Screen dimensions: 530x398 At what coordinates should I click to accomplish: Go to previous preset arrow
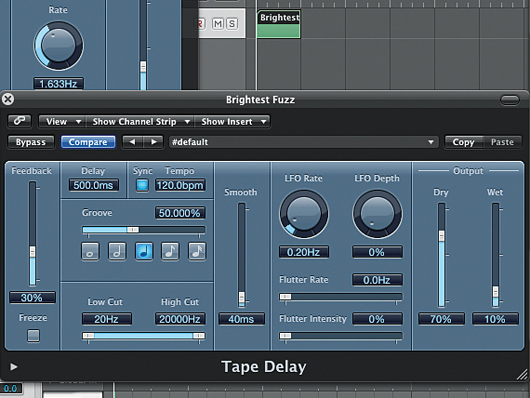tap(132, 142)
